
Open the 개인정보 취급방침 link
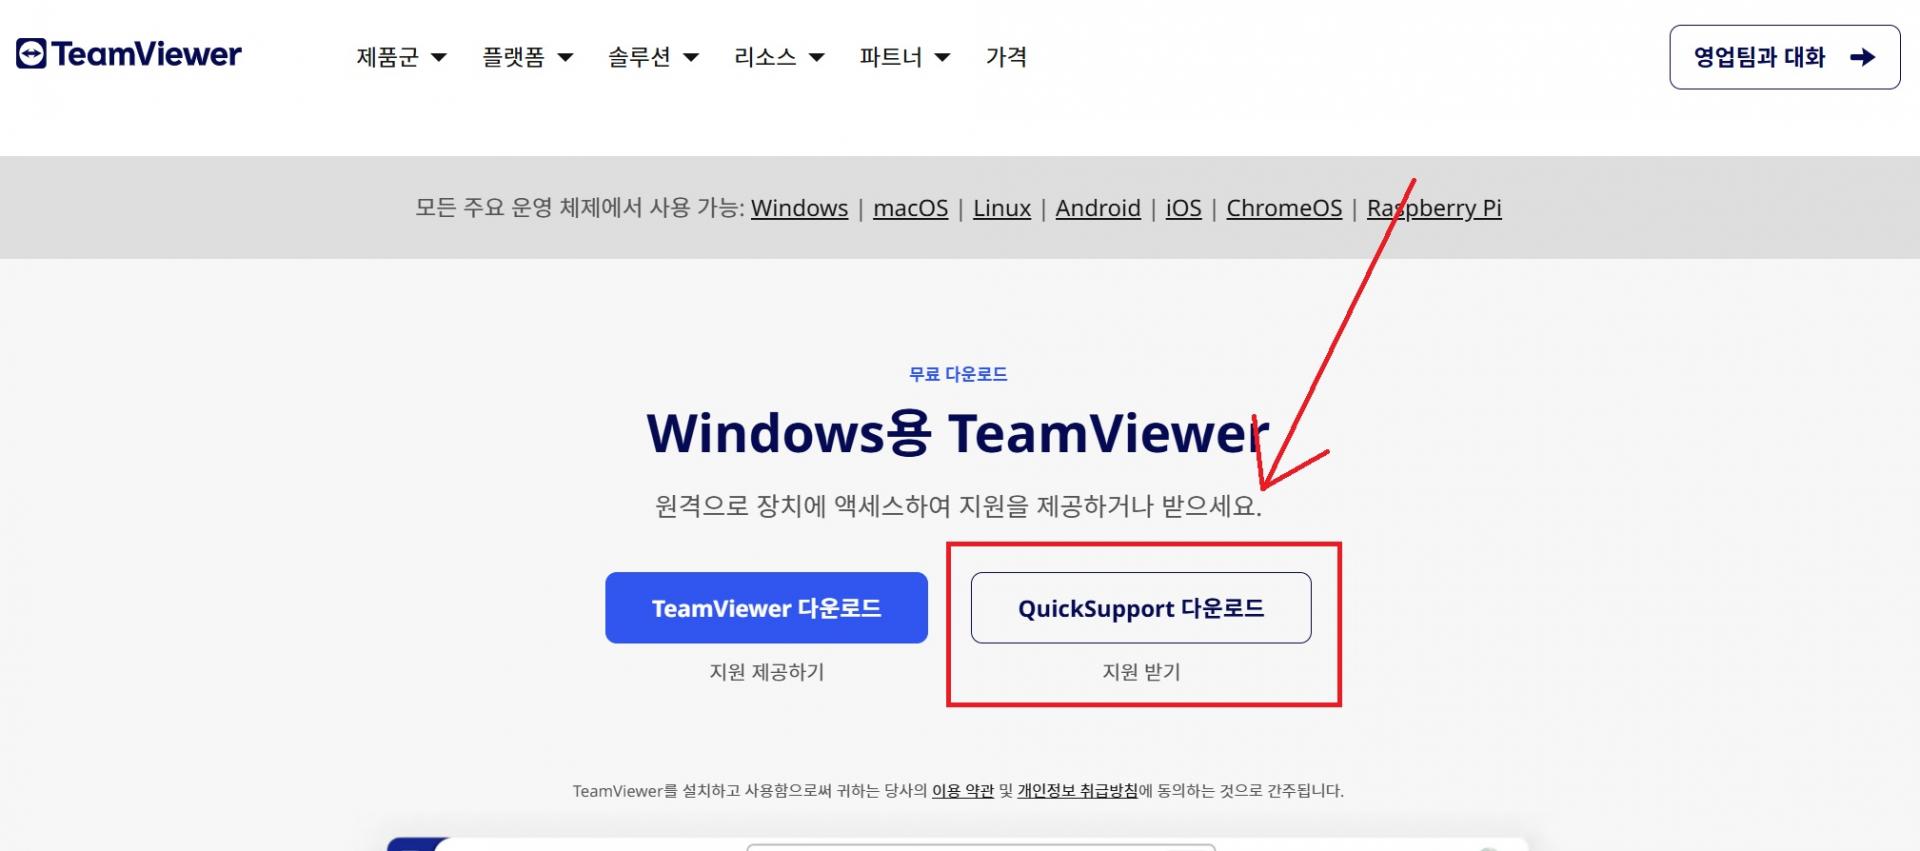[1077, 791]
